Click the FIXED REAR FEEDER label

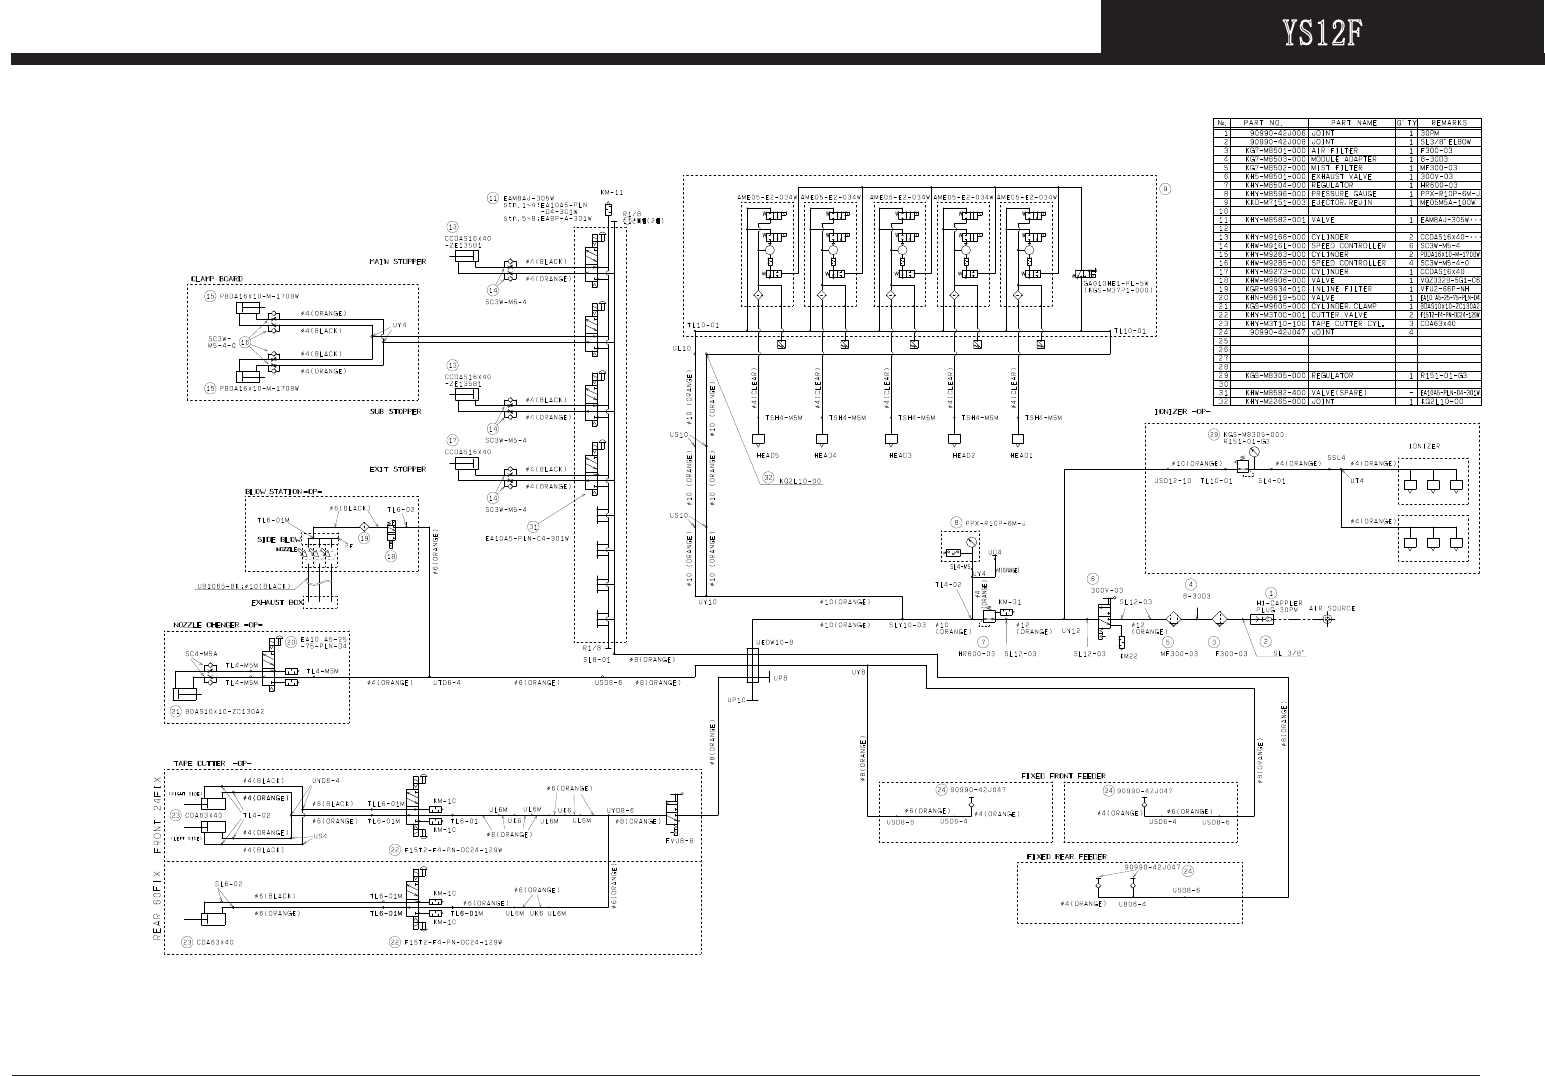click(x=1068, y=857)
